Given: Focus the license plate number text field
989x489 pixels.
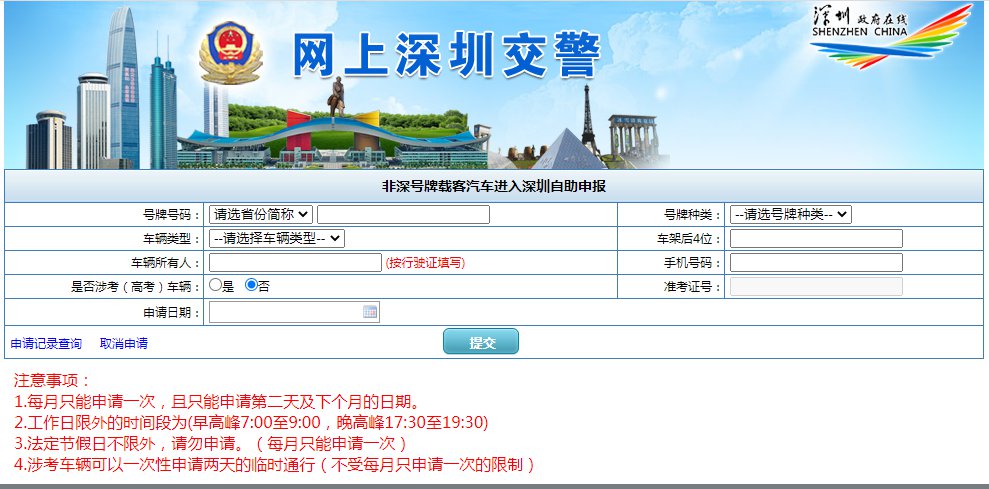Looking at the screenshot, I should pyautogui.click(x=403, y=214).
